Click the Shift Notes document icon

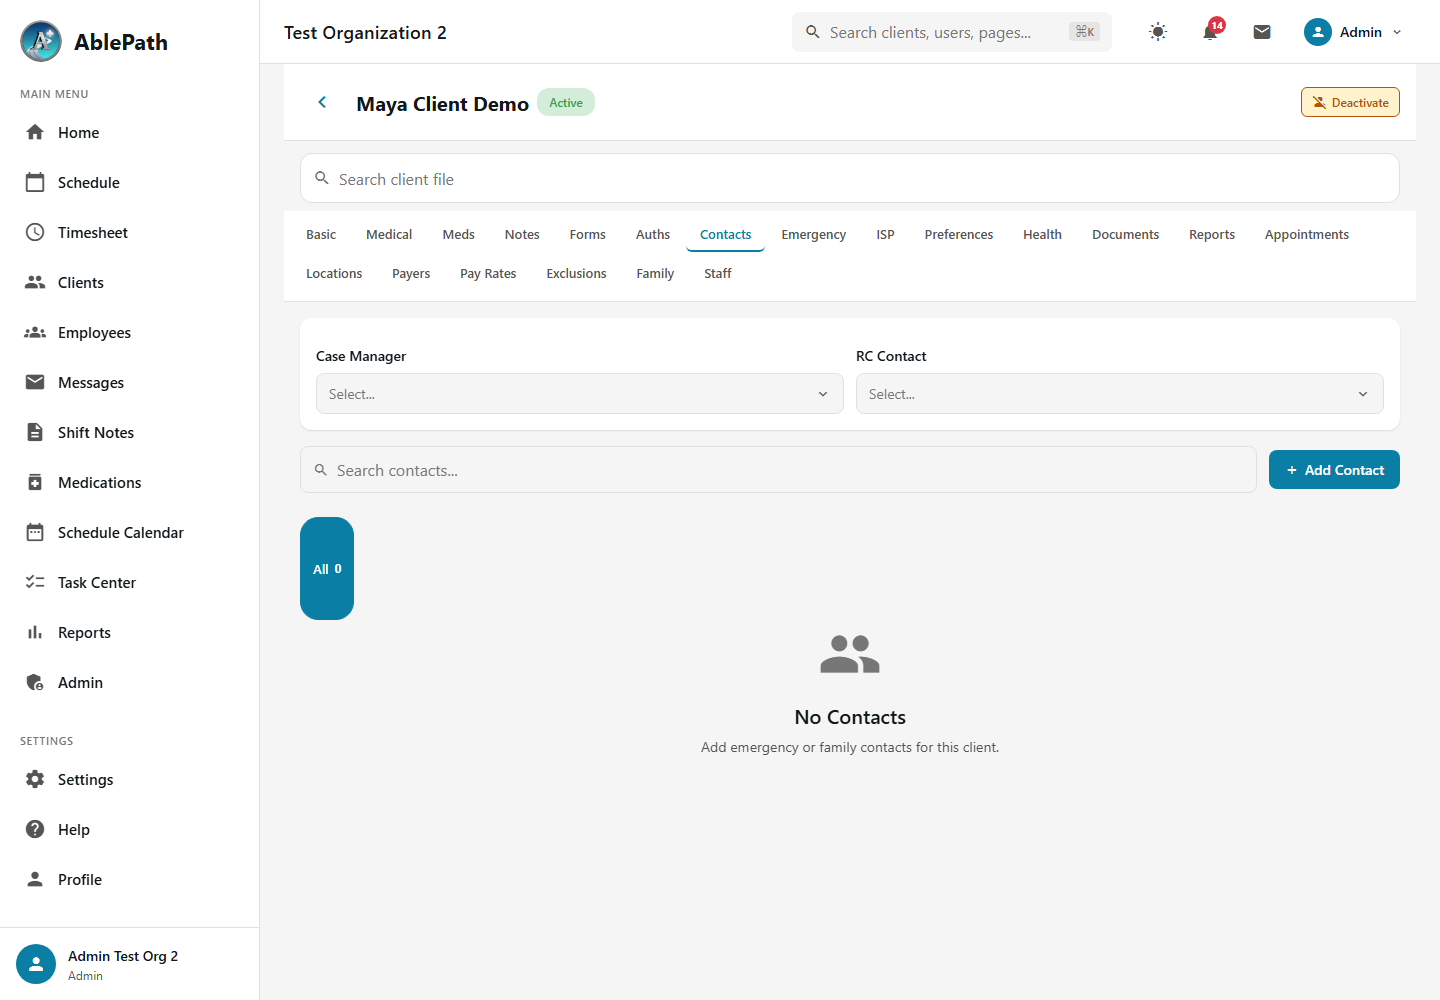pos(35,432)
